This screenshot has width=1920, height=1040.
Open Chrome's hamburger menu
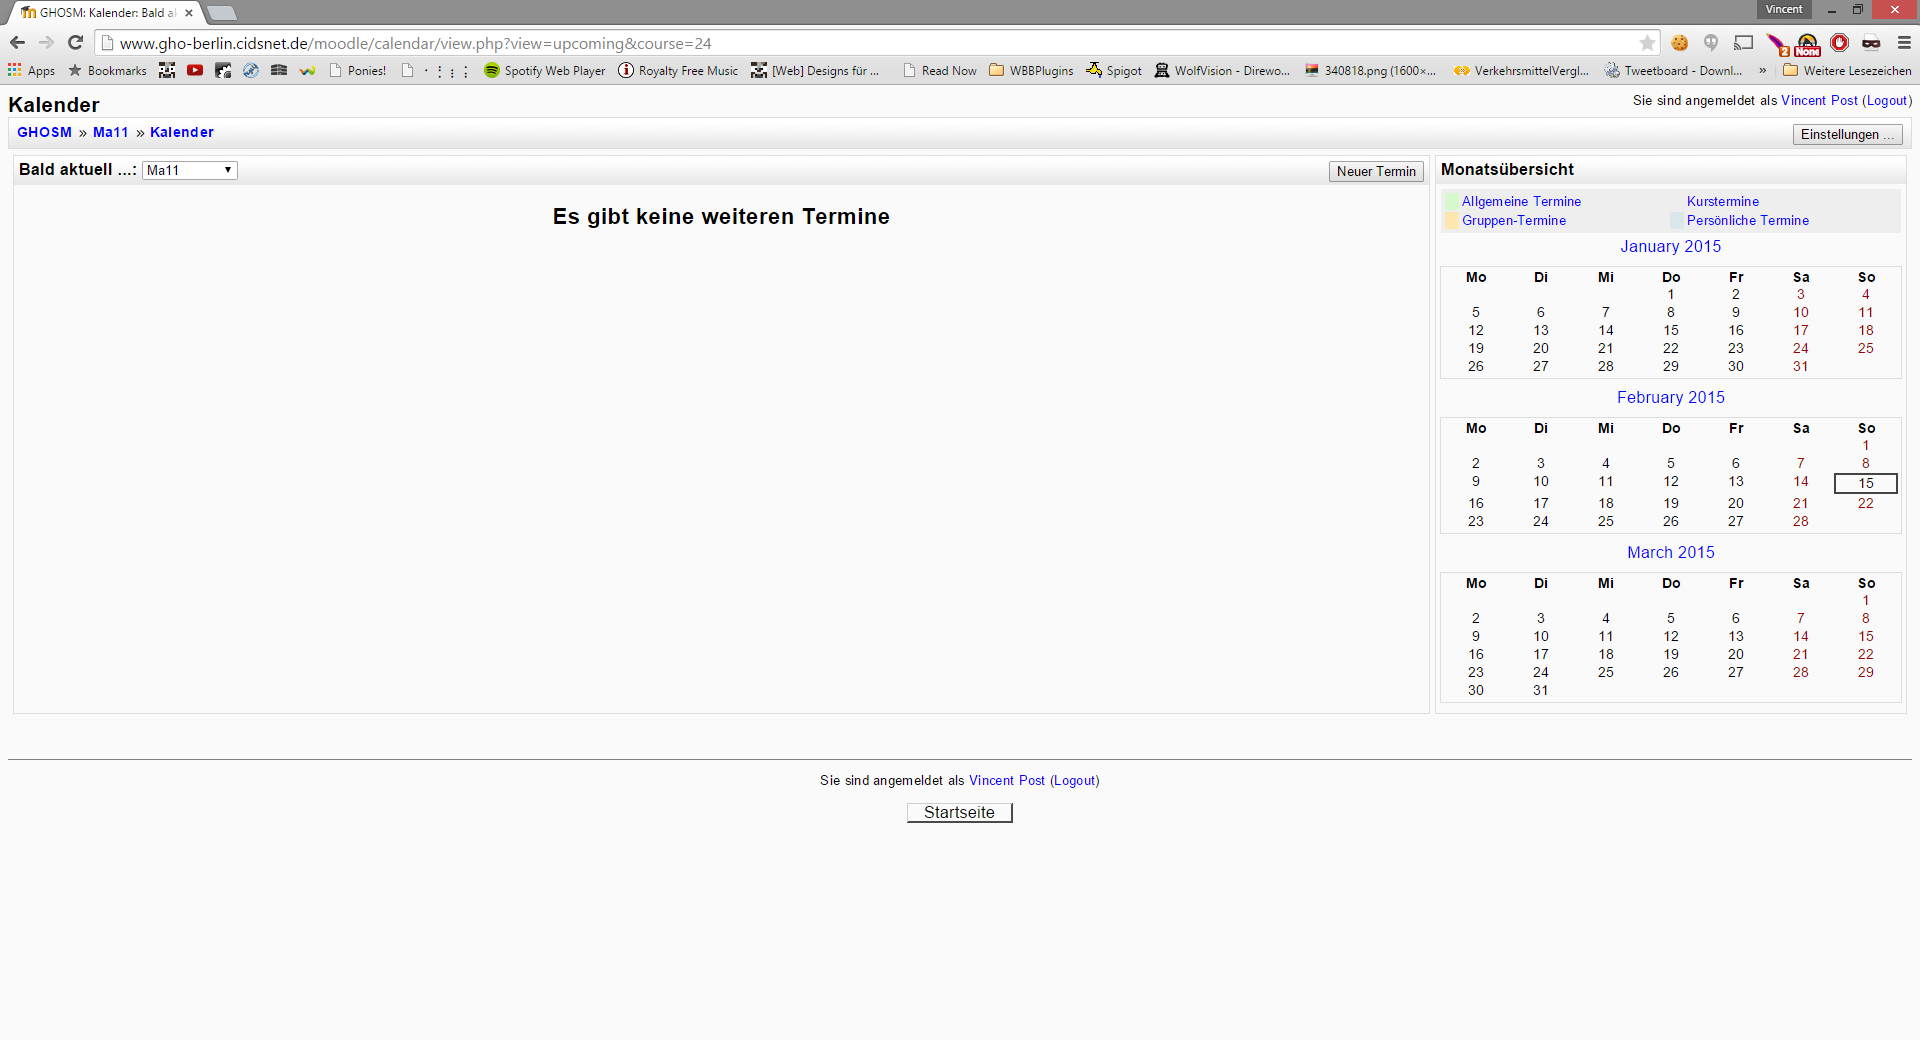pos(1904,43)
